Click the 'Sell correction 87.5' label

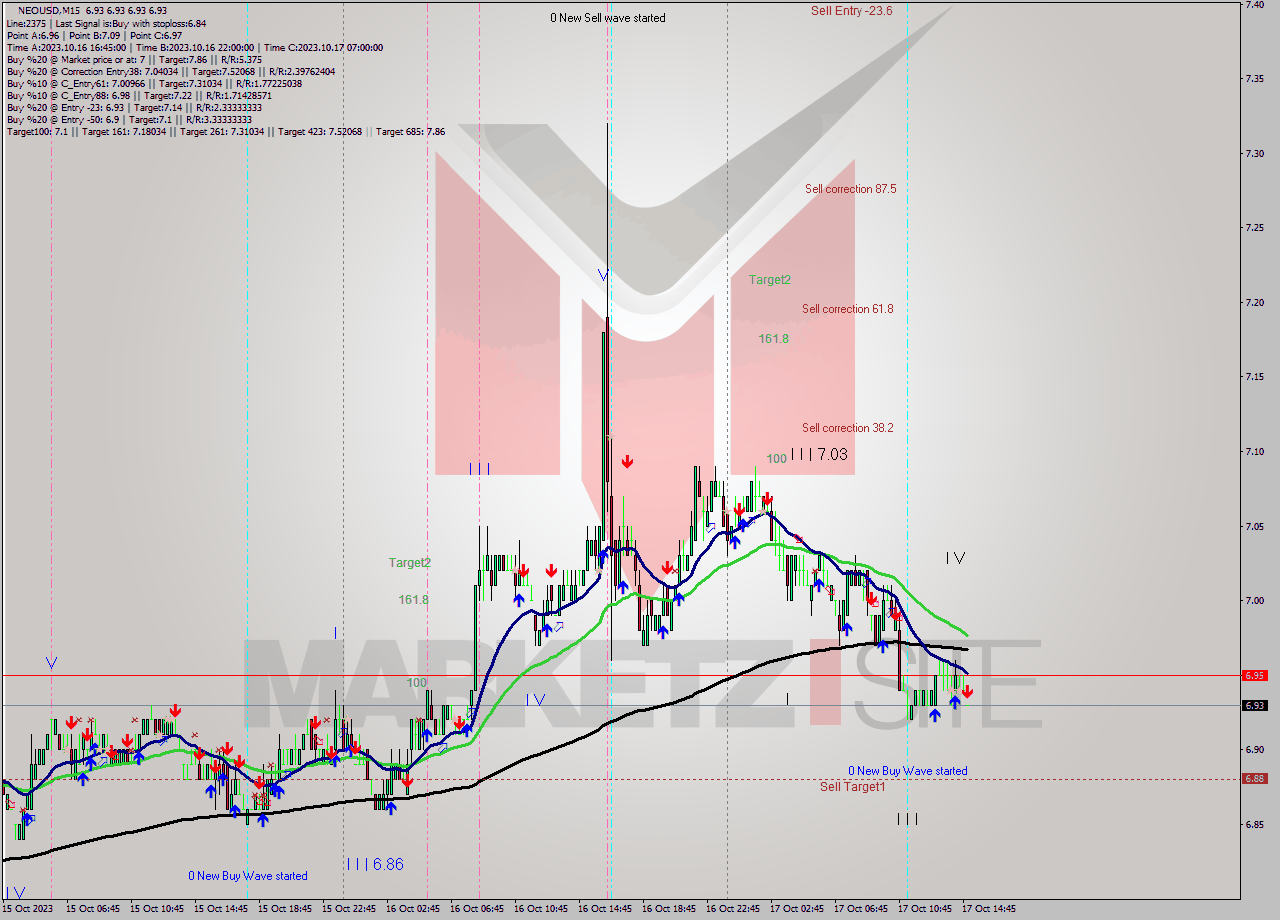[850, 189]
